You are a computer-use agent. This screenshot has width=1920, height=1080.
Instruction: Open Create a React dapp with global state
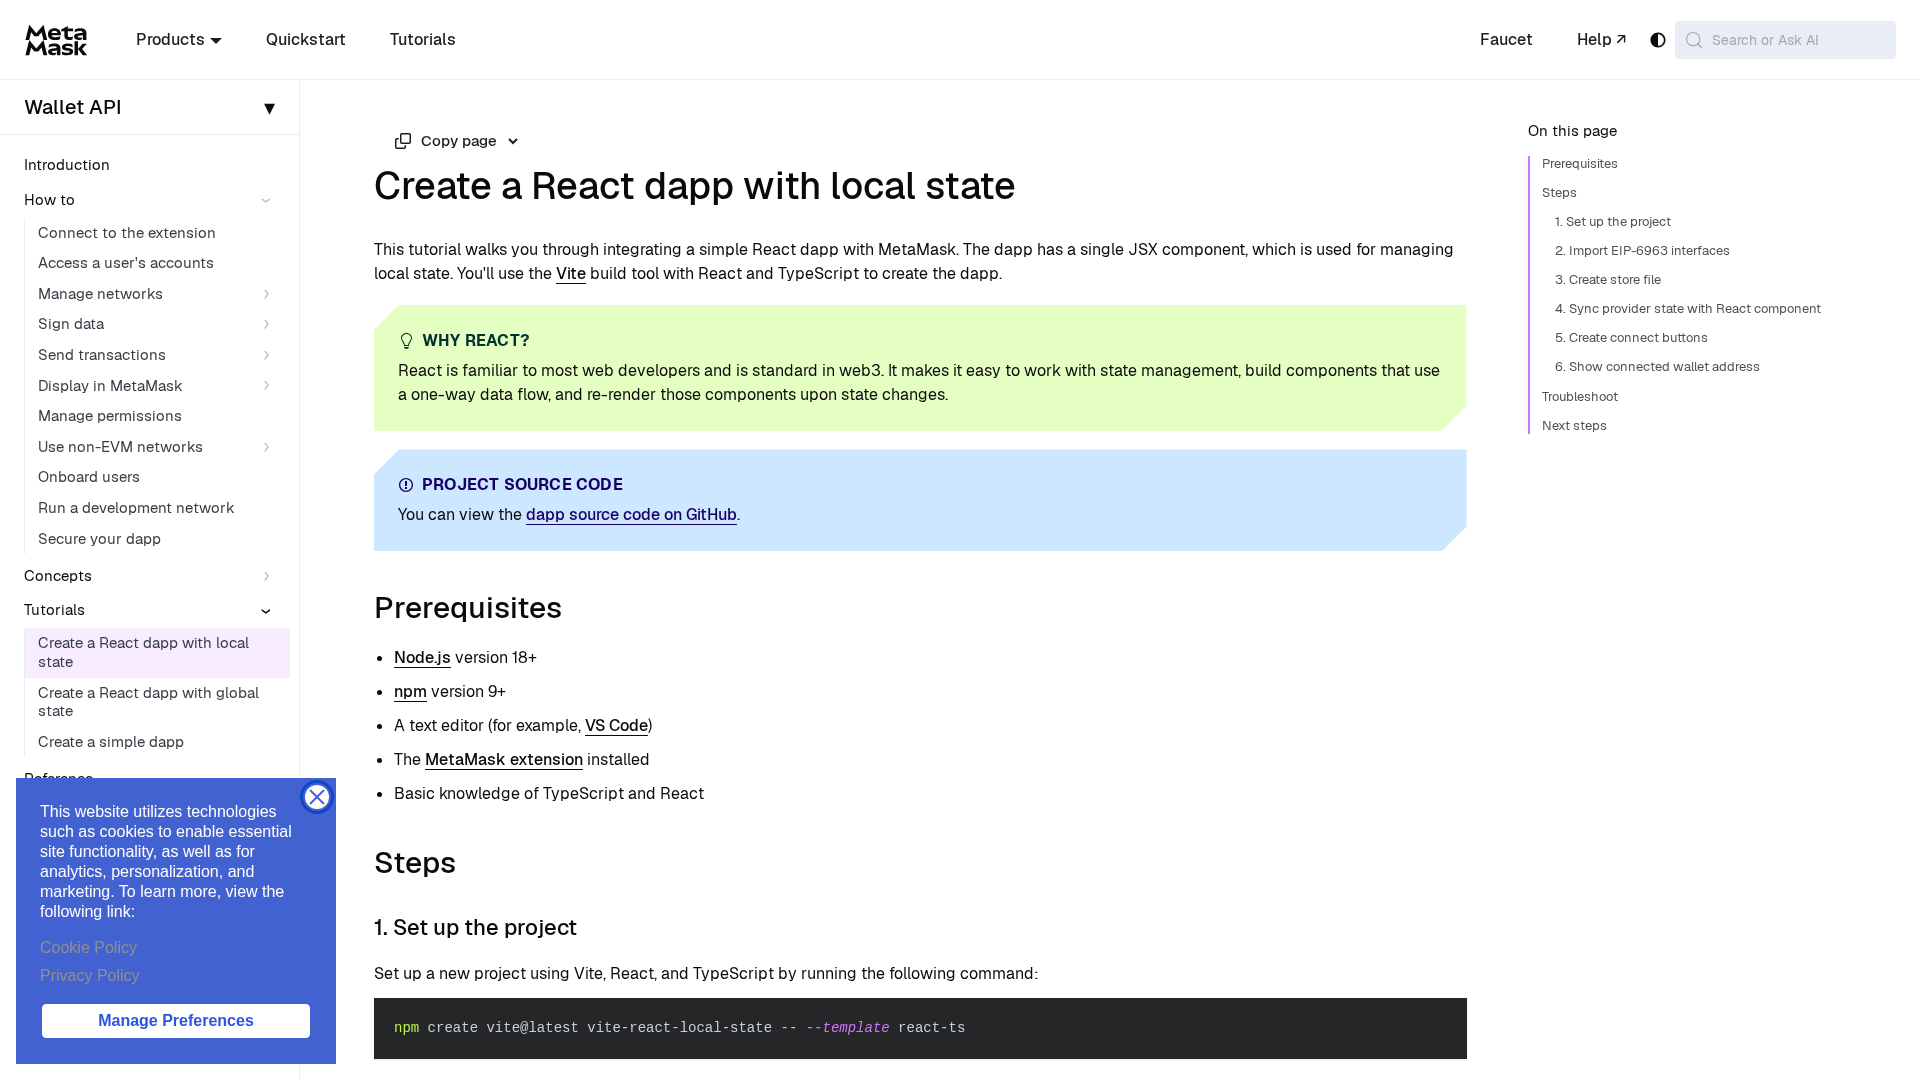(157, 702)
